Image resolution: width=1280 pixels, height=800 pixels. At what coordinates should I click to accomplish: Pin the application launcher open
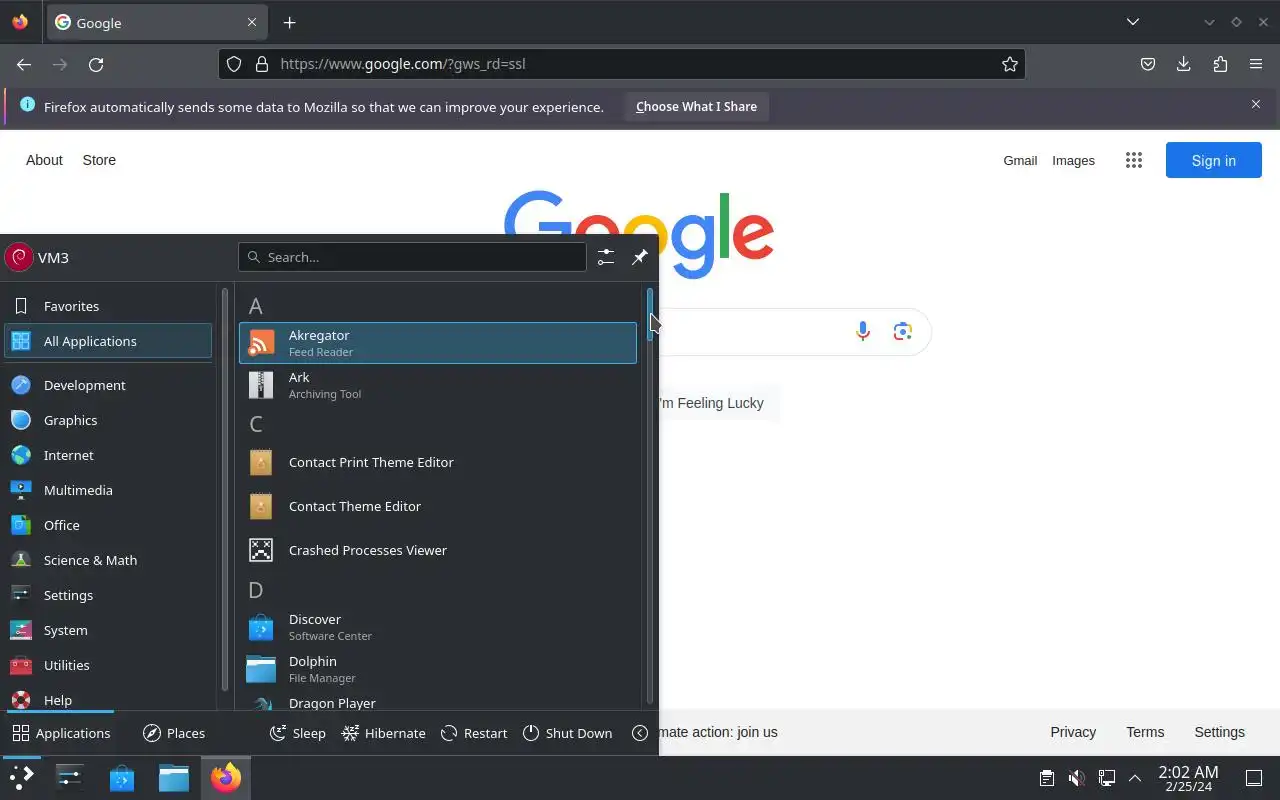pos(640,257)
